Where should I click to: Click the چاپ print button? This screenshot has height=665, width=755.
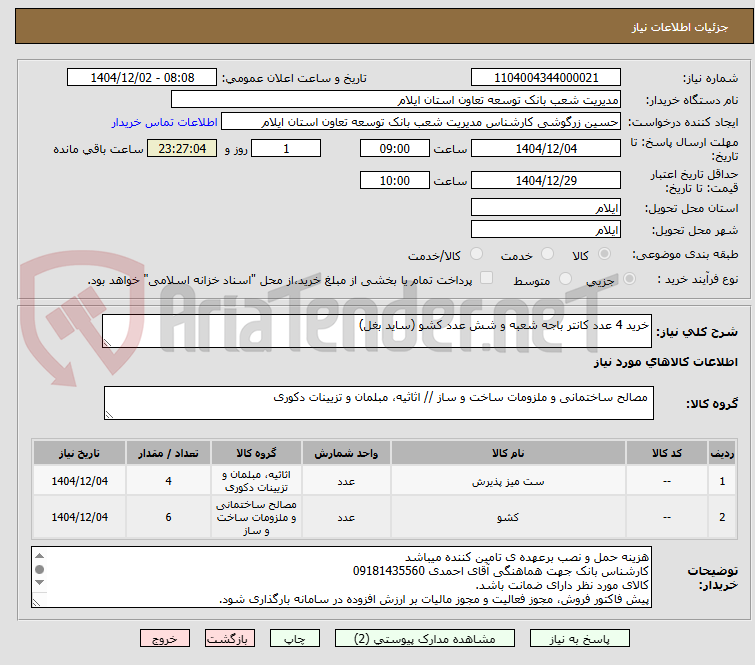pos(295,639)
